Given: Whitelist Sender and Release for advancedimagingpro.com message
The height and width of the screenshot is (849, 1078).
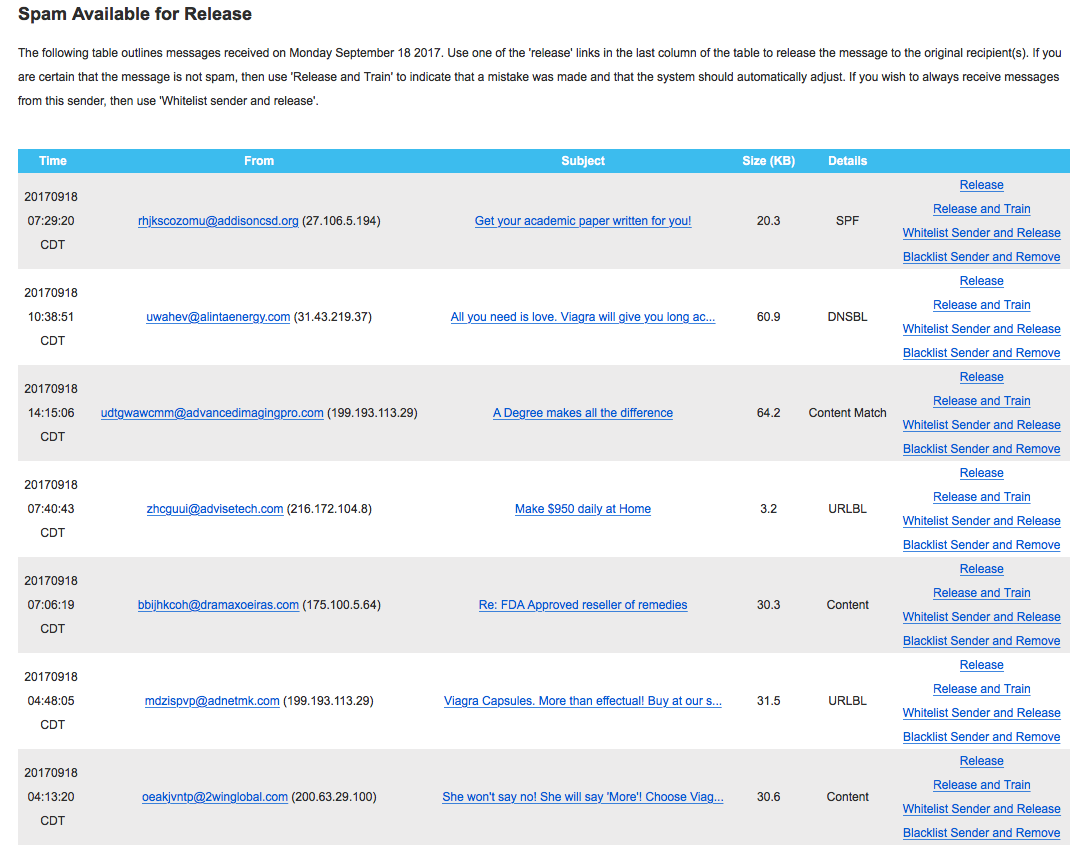Looking at the screenshot, I should pos(981,426).
